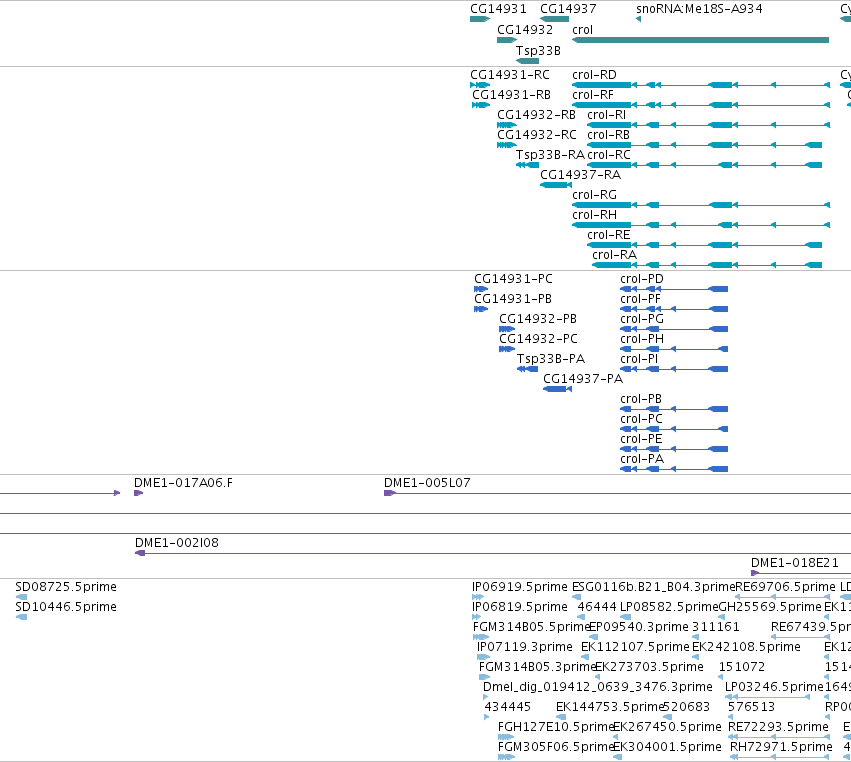Open EST EK112107.5prime label
The width and height of the screenshot is (851, 762).
[x=635, y=647]
